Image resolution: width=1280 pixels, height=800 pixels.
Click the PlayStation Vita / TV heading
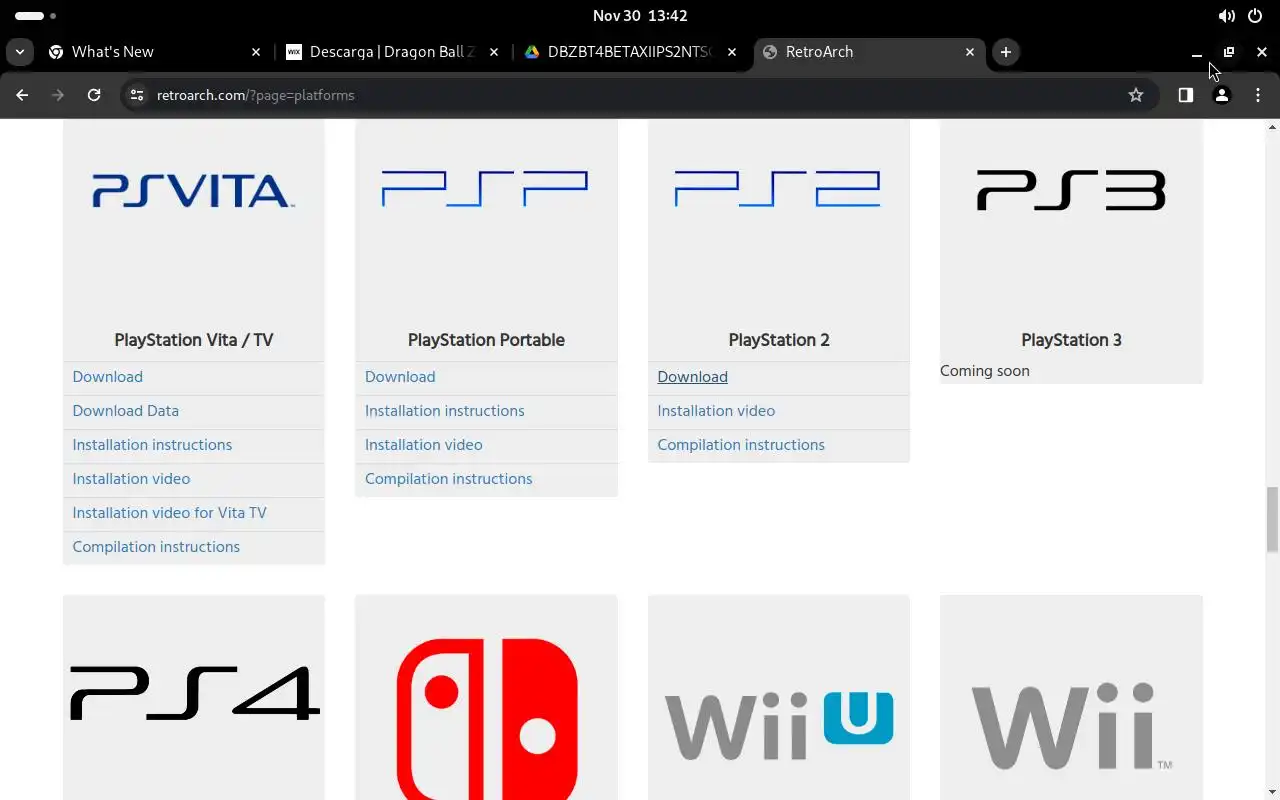(x=194, y=340)
